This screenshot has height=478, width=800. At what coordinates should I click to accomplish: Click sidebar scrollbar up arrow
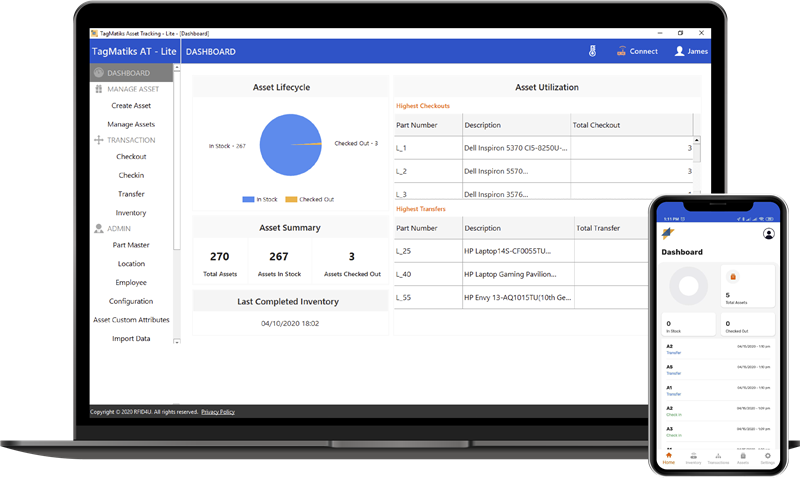[x=177, y=67]
